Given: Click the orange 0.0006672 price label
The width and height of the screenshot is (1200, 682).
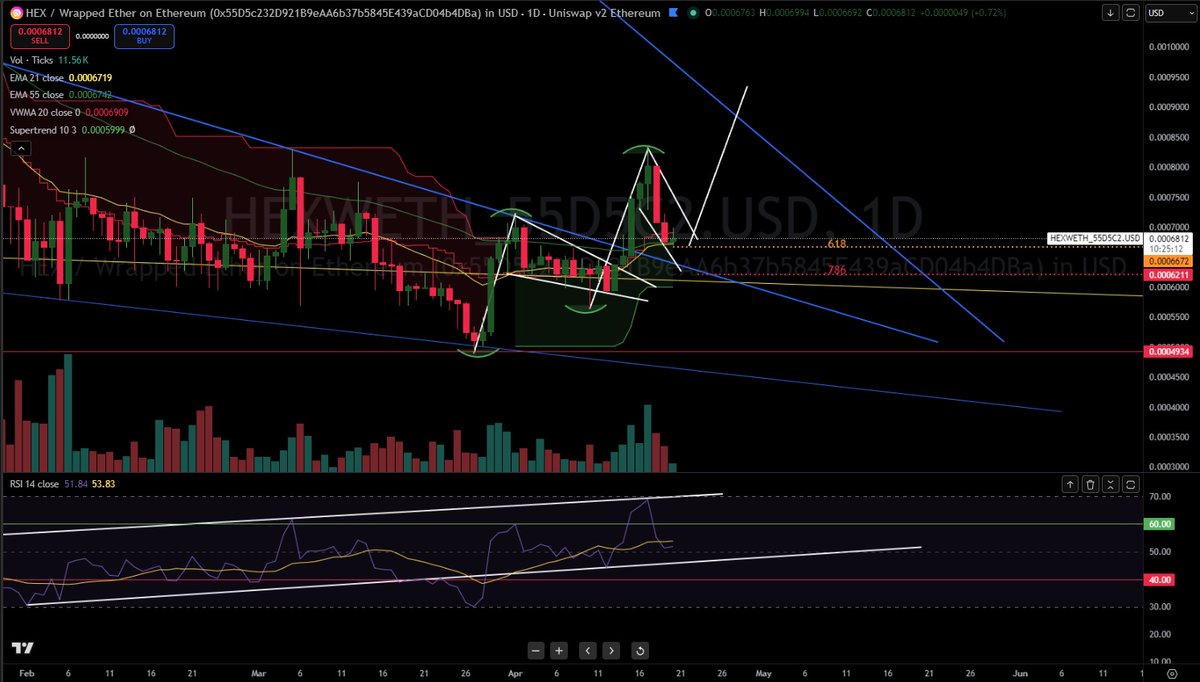Looking at the screenshot, I should (x=1170, y=261).
